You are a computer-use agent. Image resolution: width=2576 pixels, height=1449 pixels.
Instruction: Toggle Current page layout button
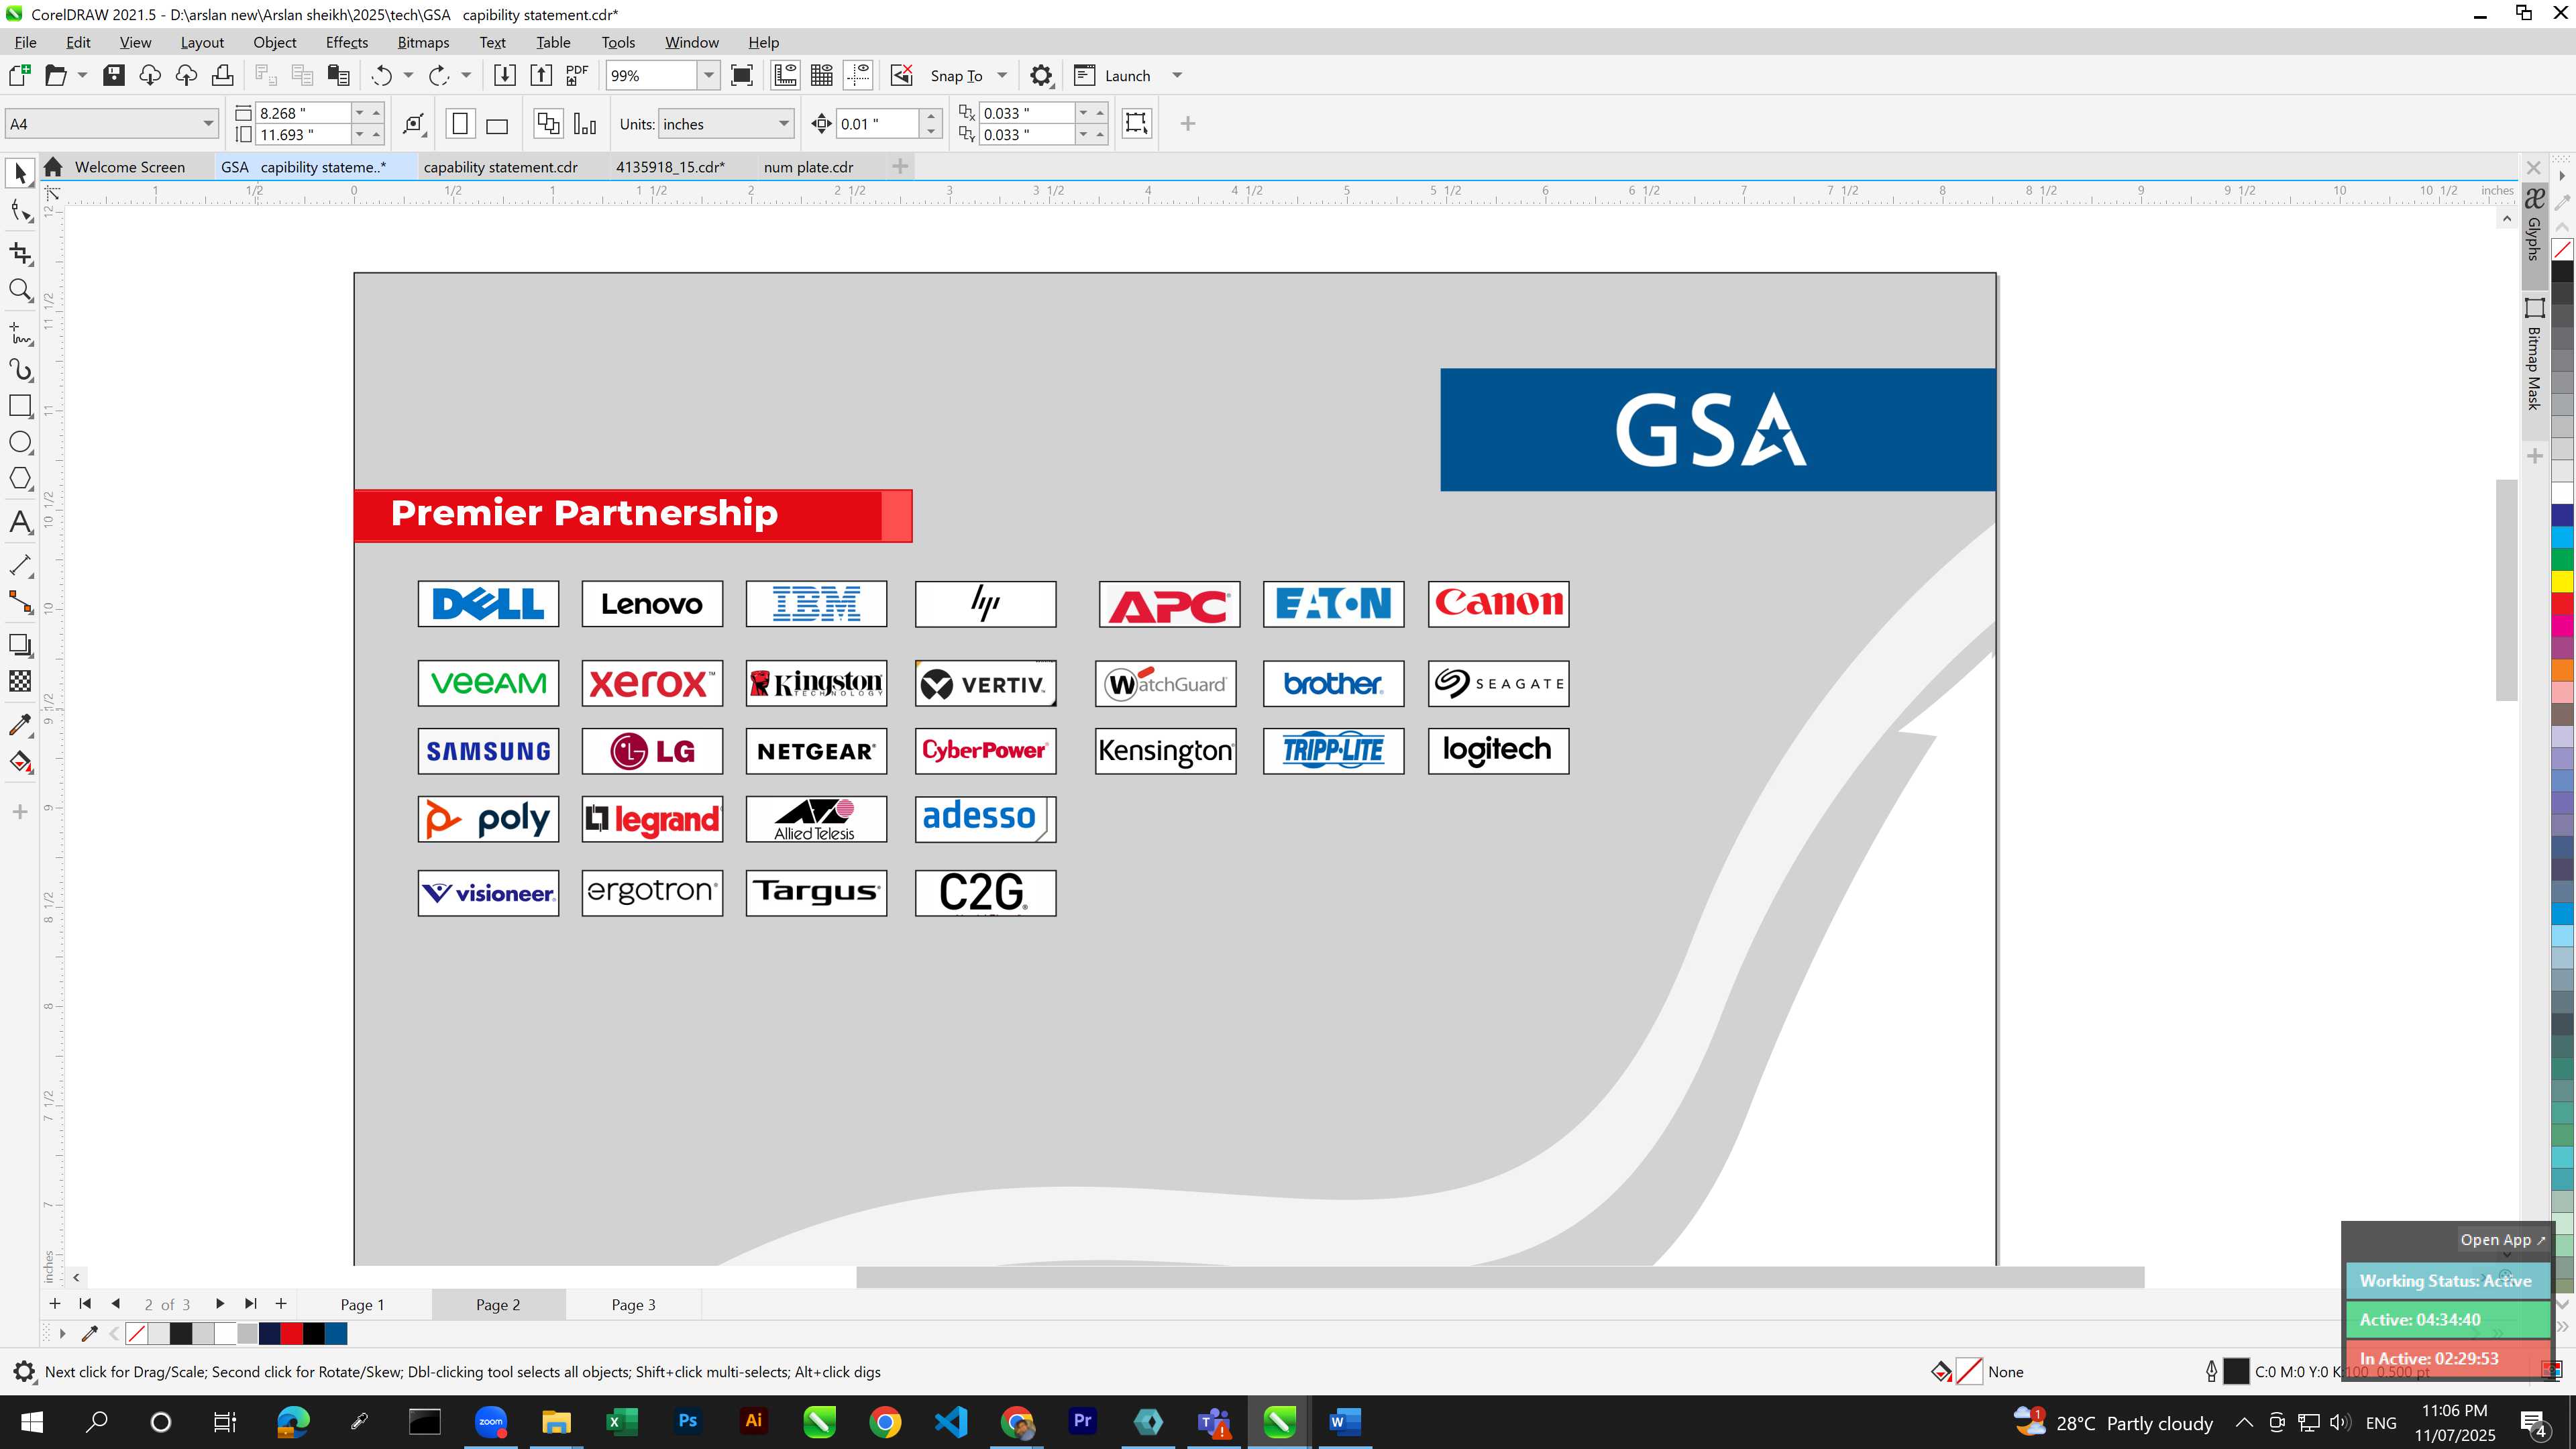[585, 124]
